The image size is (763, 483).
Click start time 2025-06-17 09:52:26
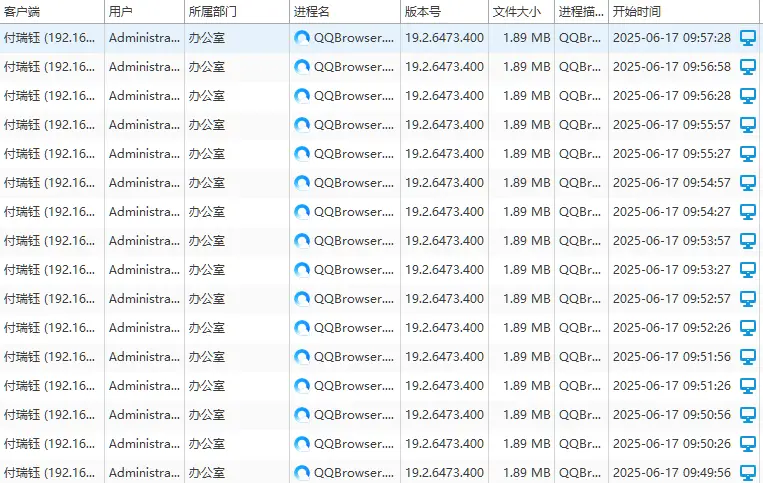[672, 328]
